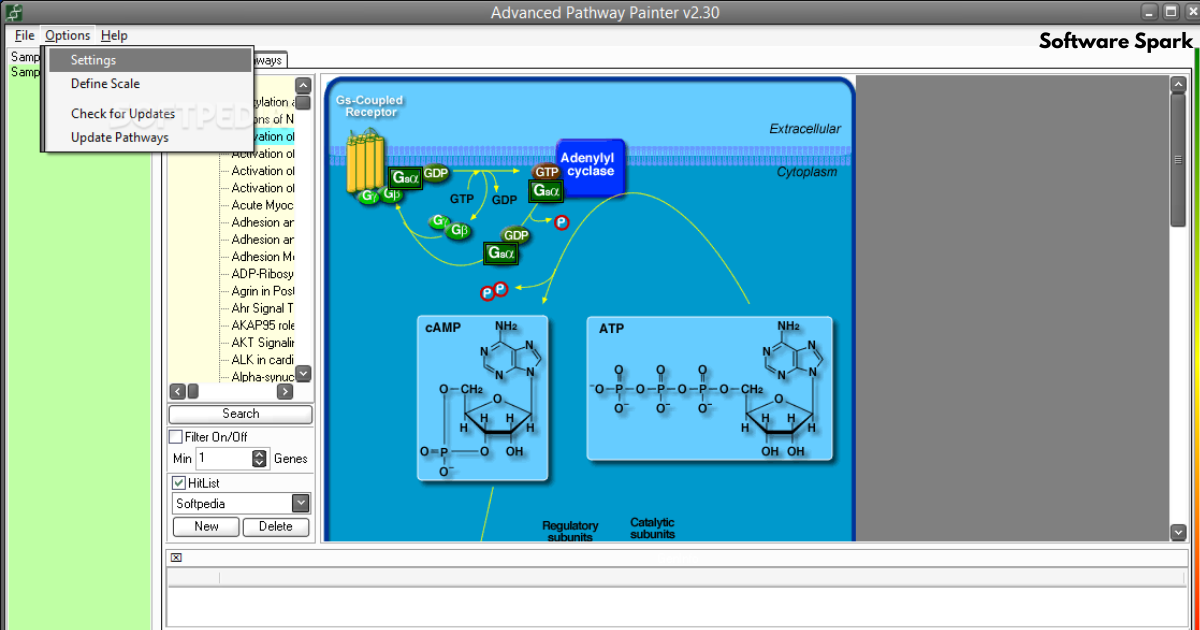Open the Softpedia hit list dropdown
The height and width of the screenshot is (630, 1200).
tap(300, 503)
